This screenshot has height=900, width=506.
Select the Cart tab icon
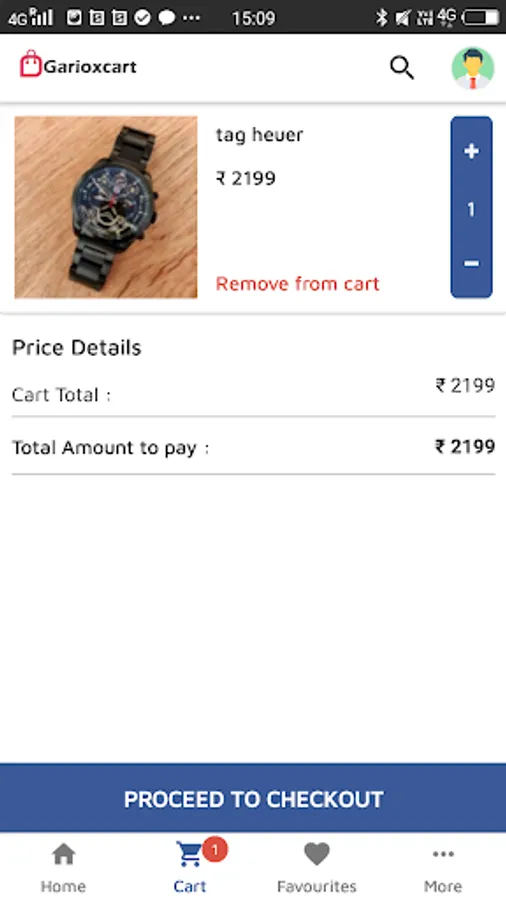pos(189,855)
